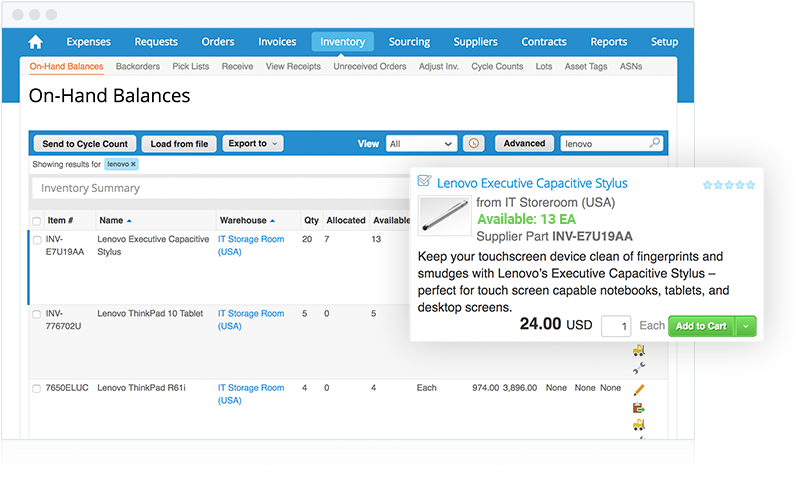Expand the View dropdown set to All

(x=421, y=144)
